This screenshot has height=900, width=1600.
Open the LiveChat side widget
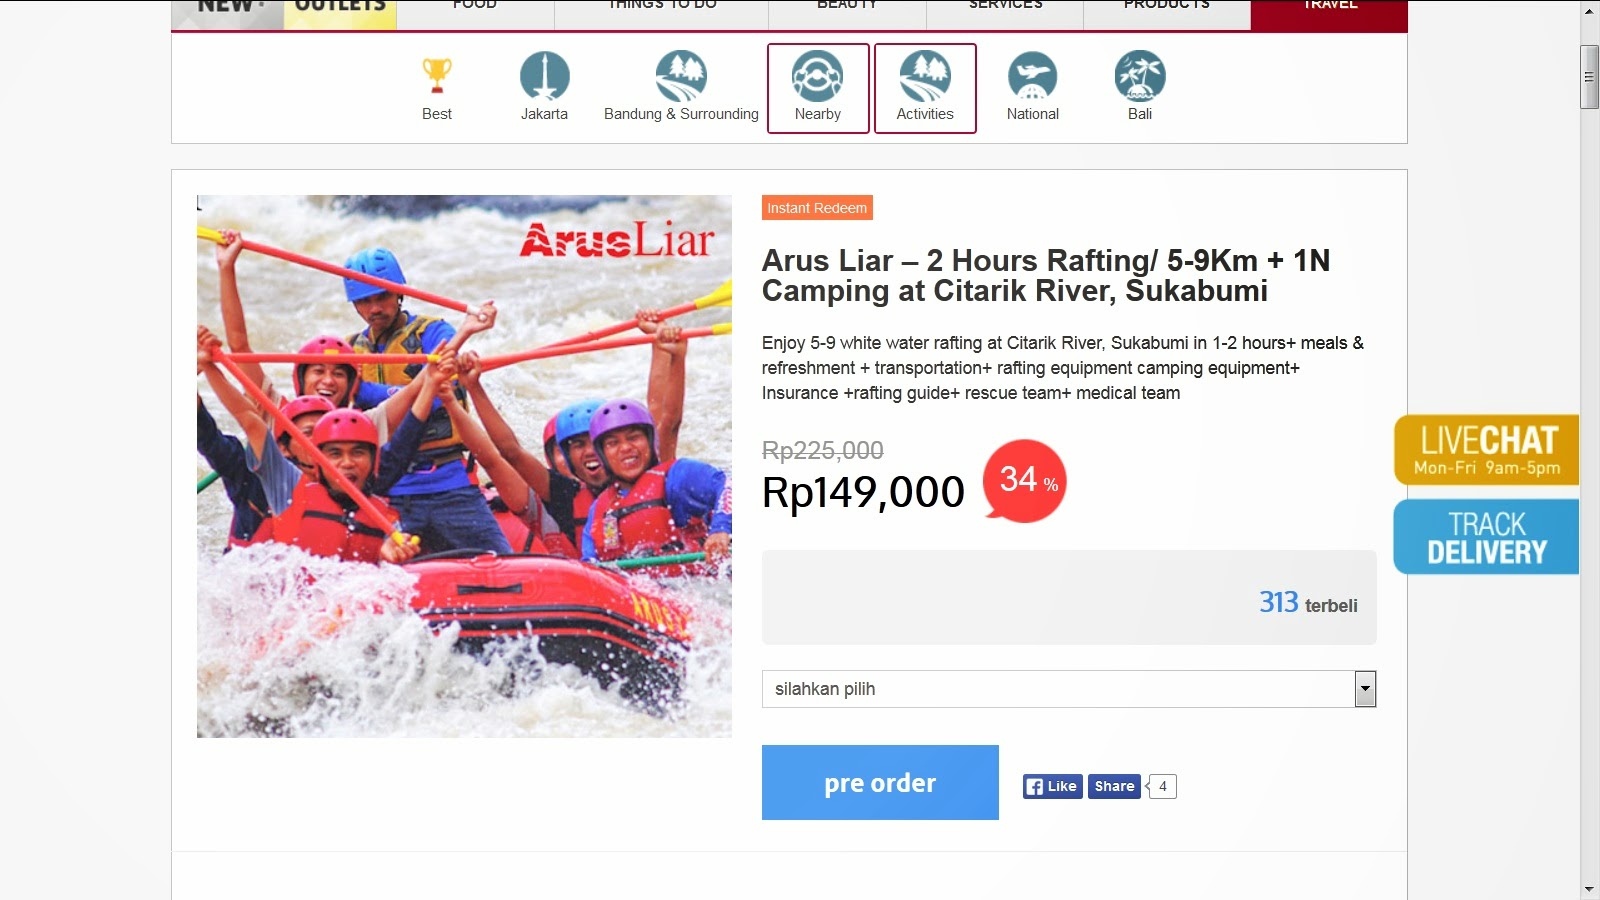(1487, 450)
